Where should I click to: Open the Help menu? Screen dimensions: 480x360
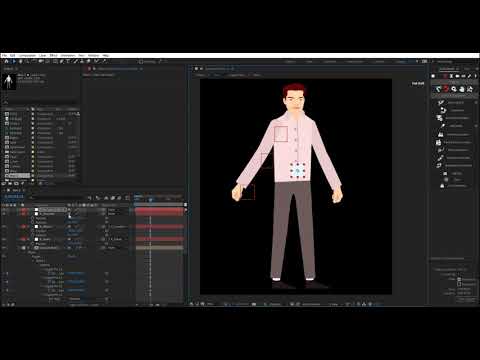(x=106, y=55)
